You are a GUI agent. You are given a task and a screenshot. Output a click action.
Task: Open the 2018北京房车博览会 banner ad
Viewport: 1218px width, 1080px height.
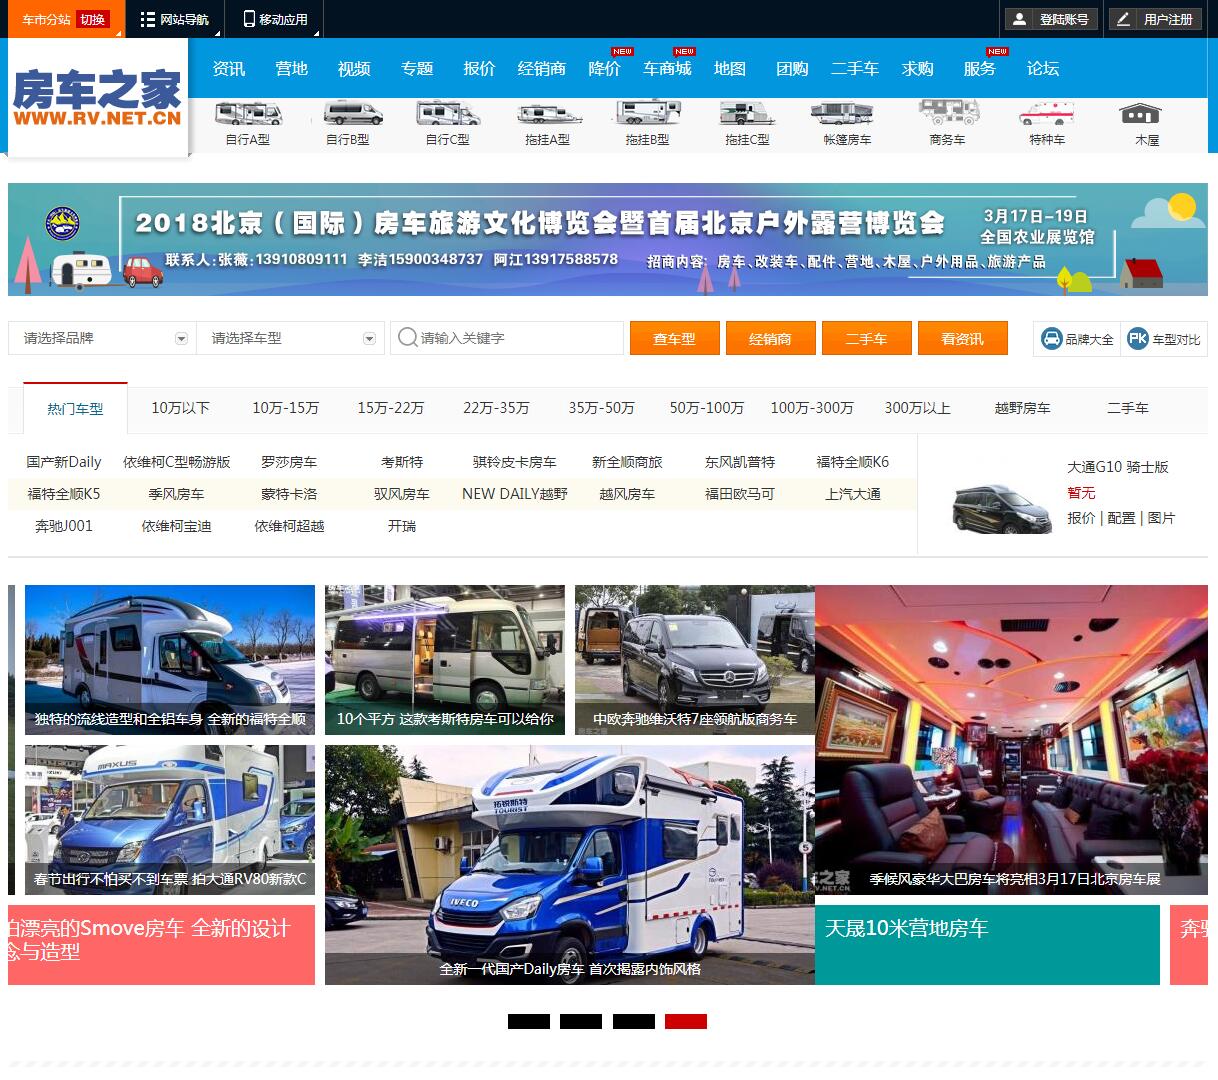608,239
